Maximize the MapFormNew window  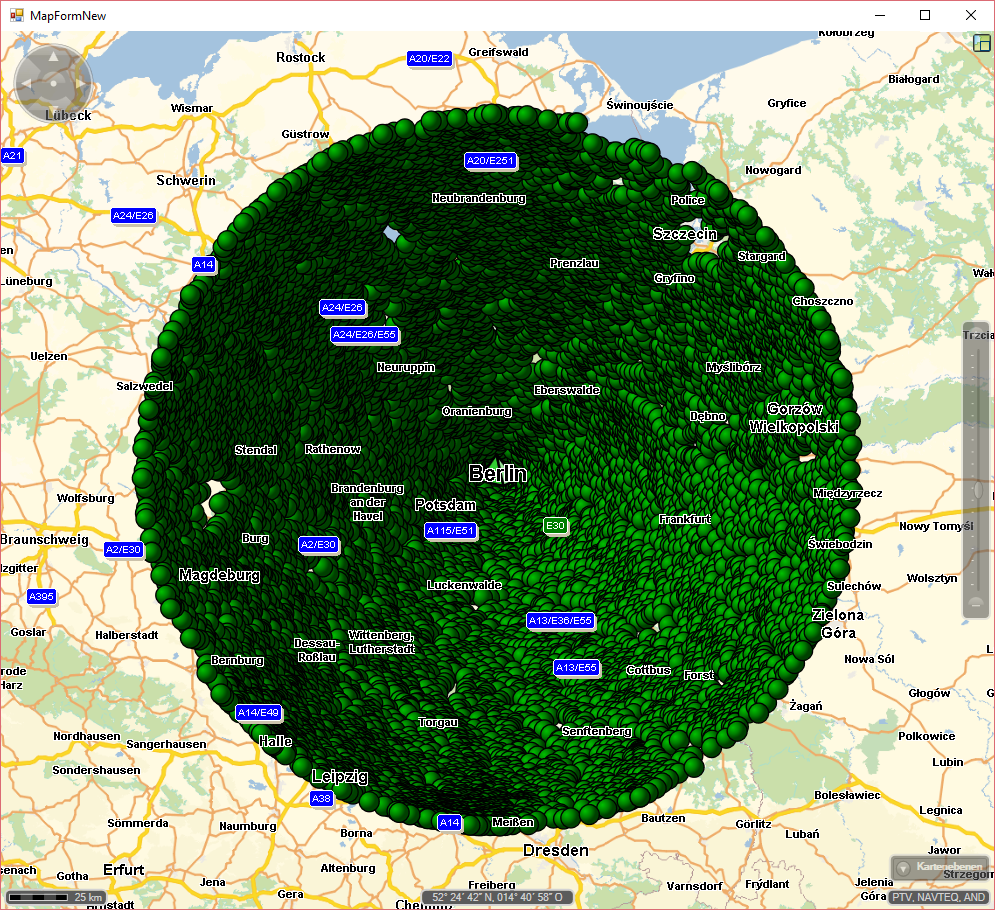click(925, 15)
